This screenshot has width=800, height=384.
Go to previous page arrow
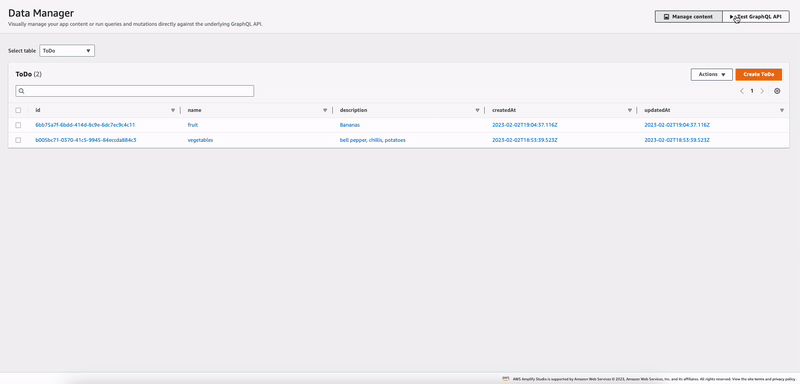(742, 91)
